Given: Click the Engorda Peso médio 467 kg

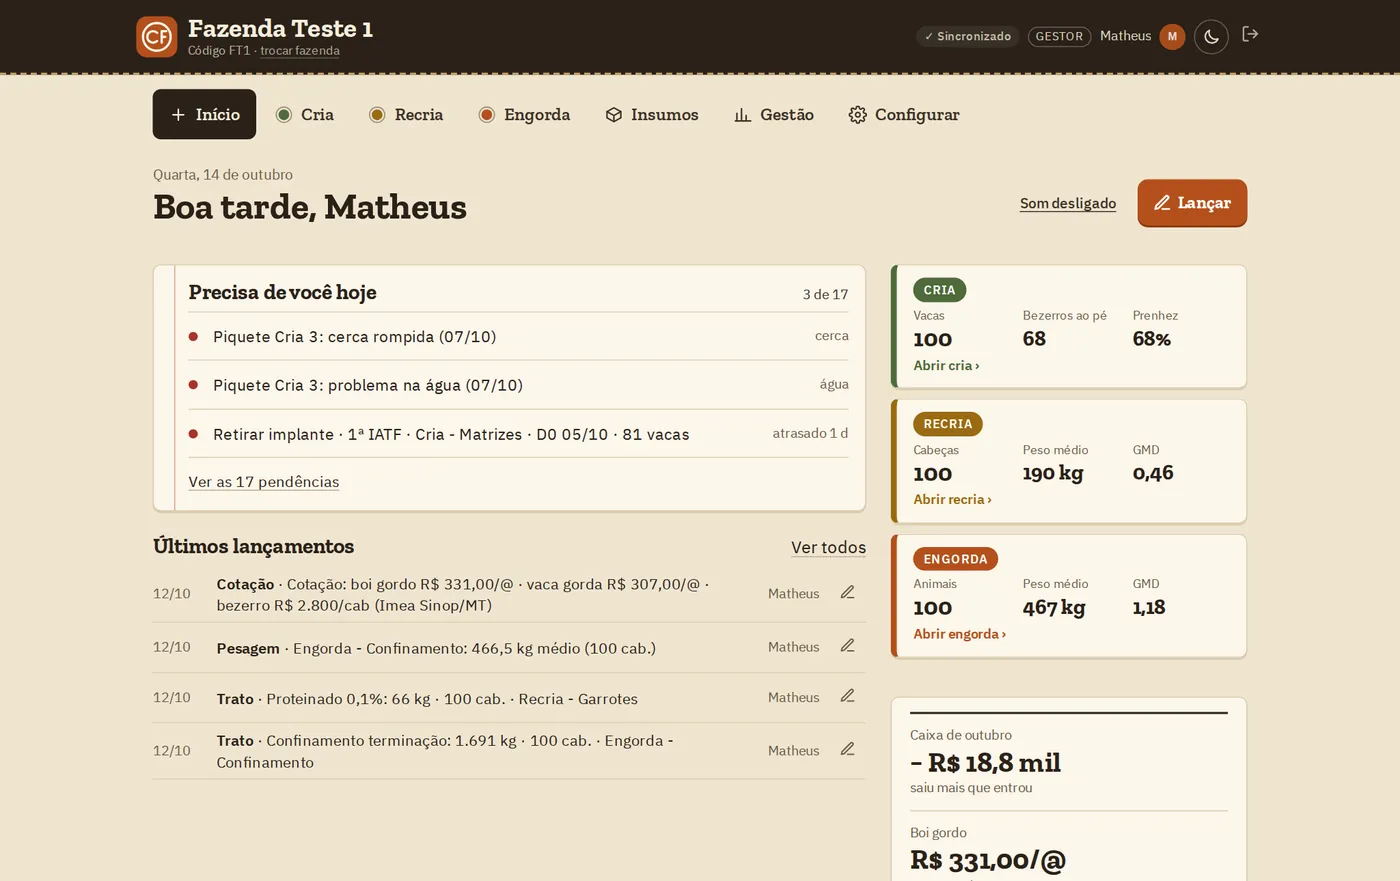Looking at the screenshot, I should click(x=1054, y=607).
